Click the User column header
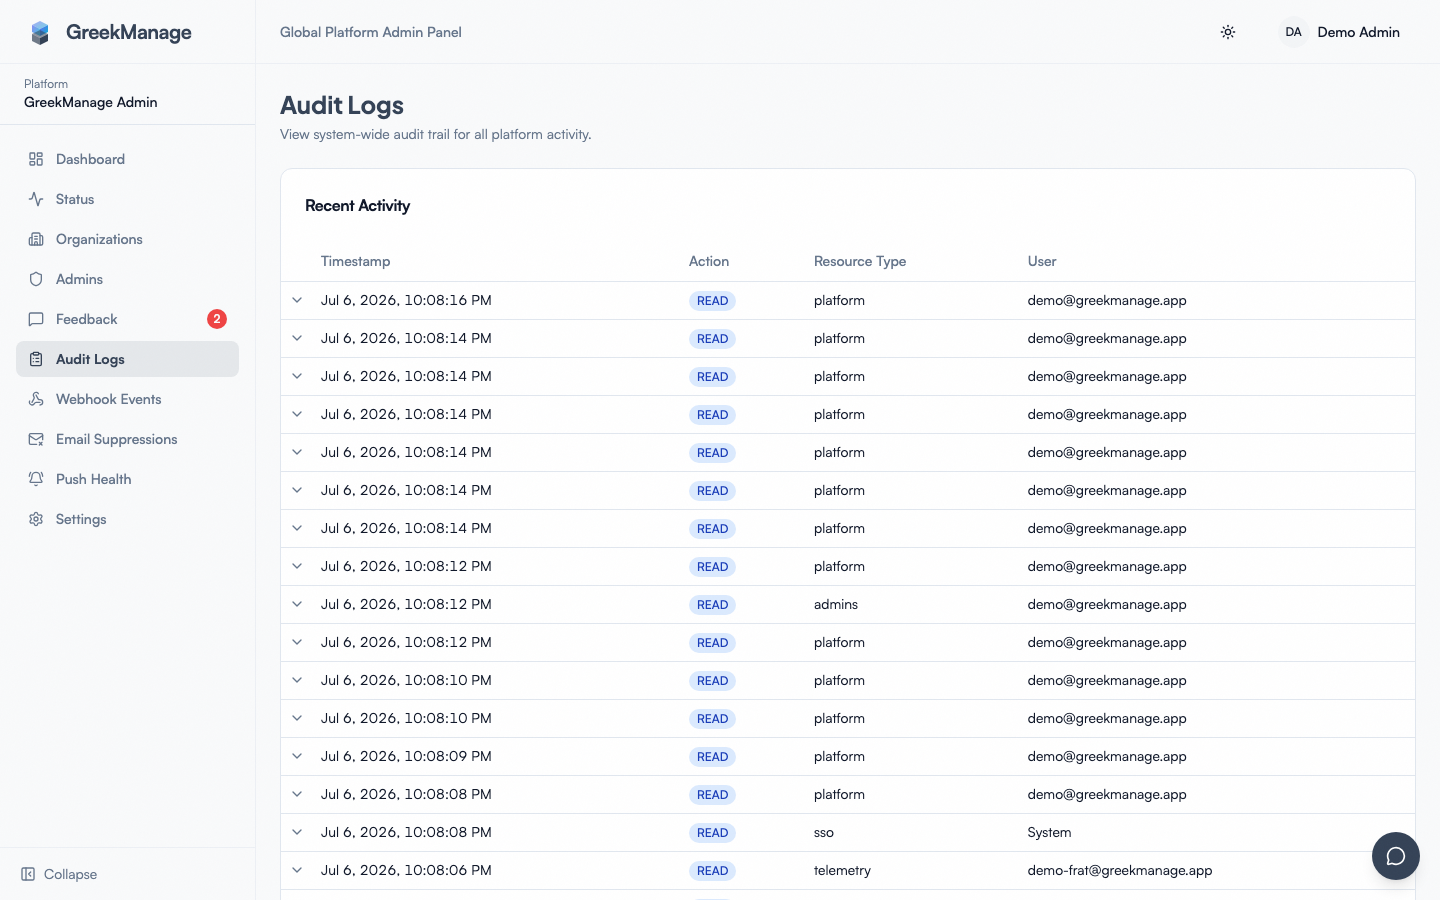Image resolution: width=1440 pixels, height=900 pixels. (x=1042, y=261)
